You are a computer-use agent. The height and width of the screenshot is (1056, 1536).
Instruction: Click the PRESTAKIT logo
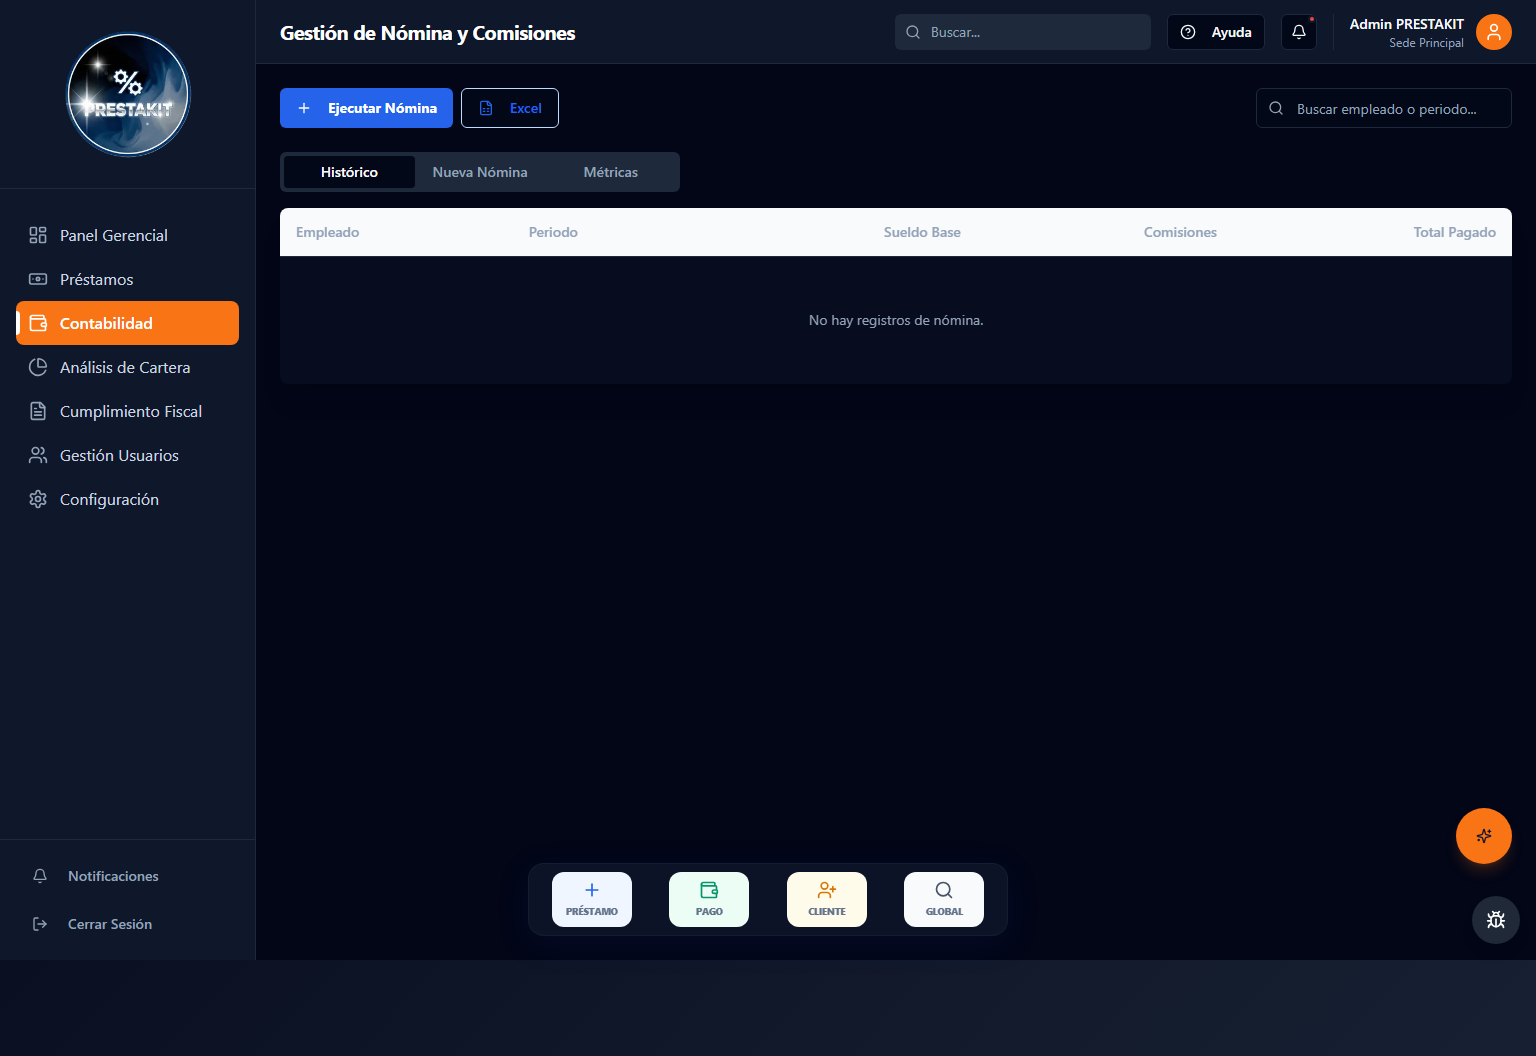point(128,95)
